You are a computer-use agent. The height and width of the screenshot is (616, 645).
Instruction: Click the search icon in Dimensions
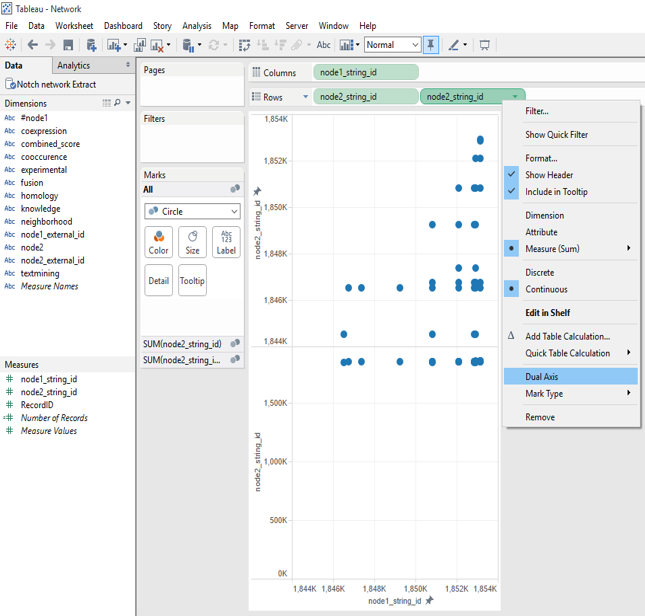pyautogui.click(x=118, y=103)
